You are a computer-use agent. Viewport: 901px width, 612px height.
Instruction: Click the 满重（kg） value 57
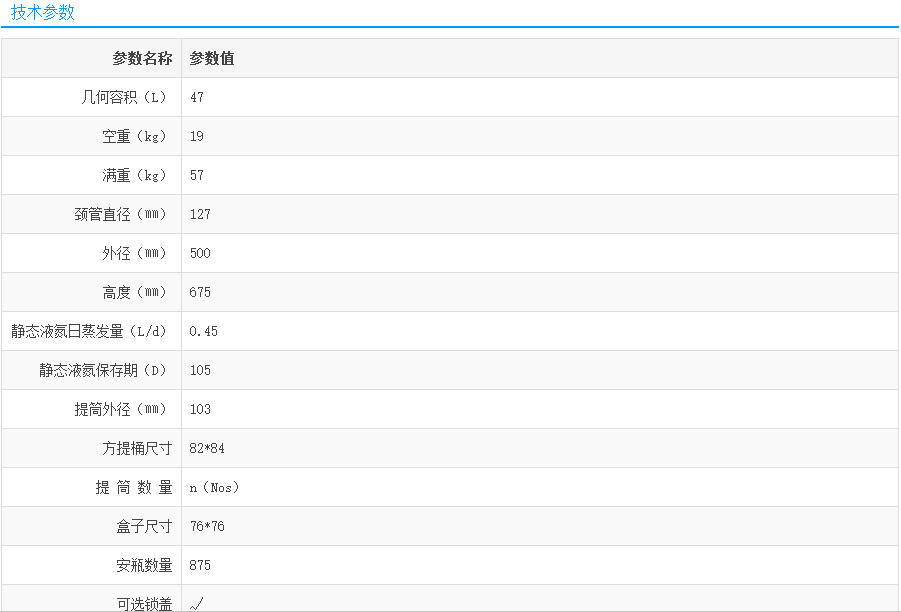pyautogui.click(x=197, y=176)
